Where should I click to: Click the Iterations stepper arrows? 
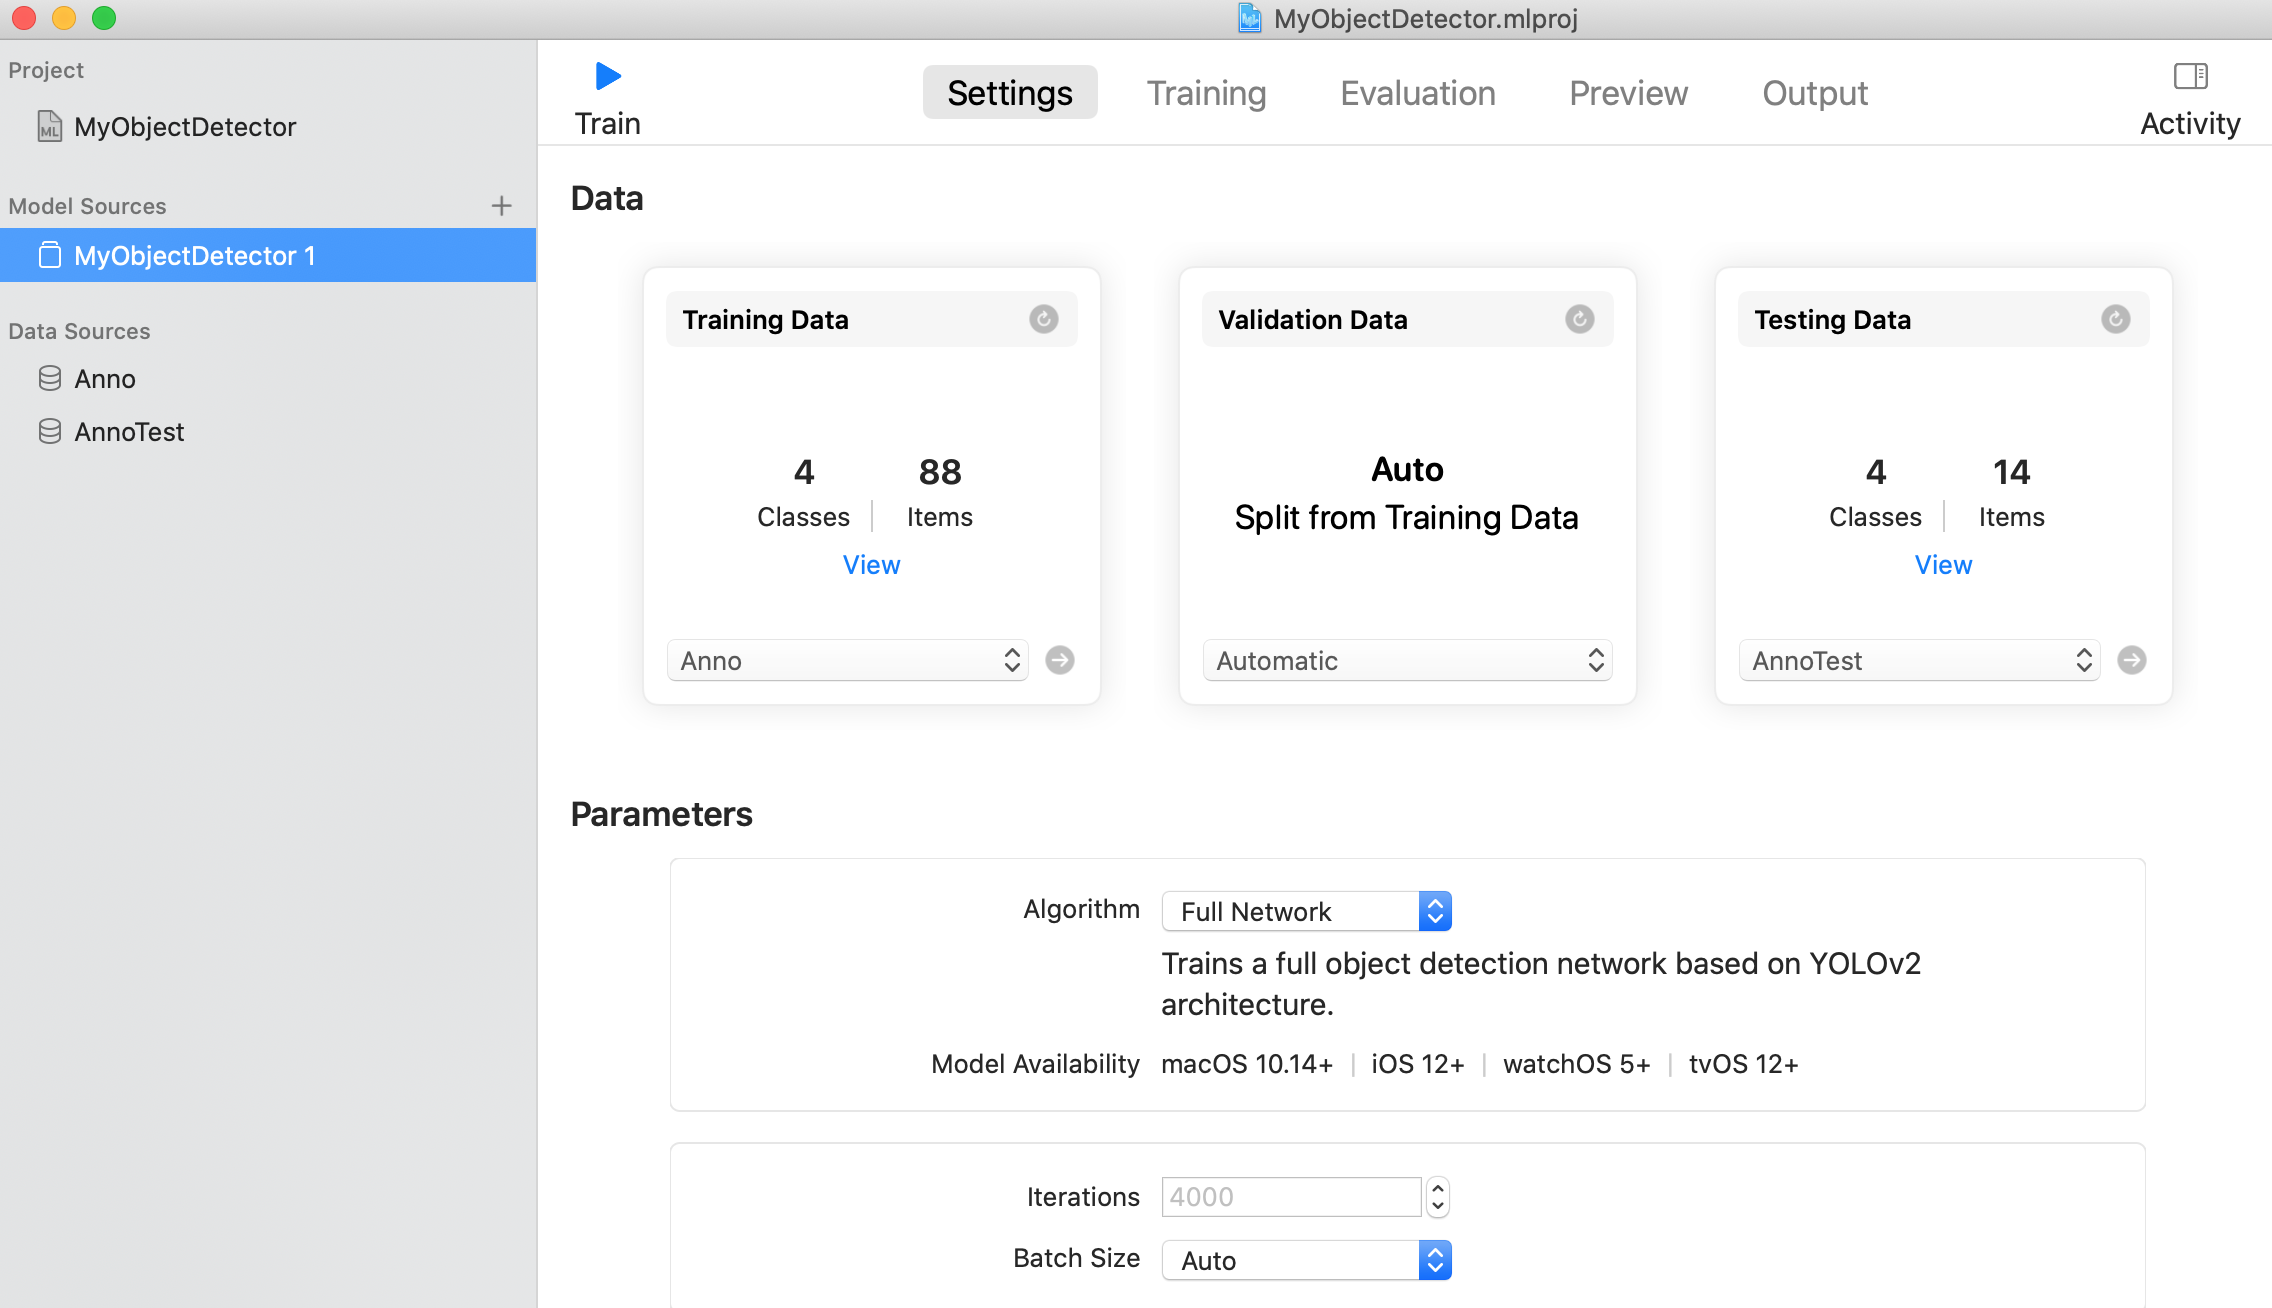(x=1438, y=1197)
